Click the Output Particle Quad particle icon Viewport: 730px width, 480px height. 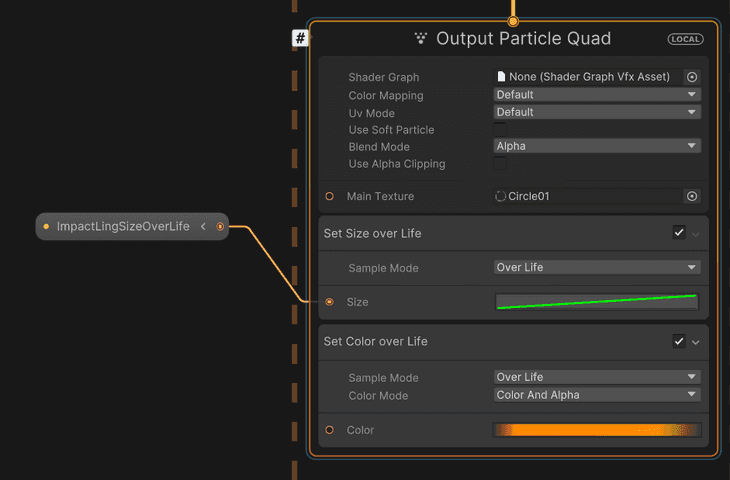(421, 38)
